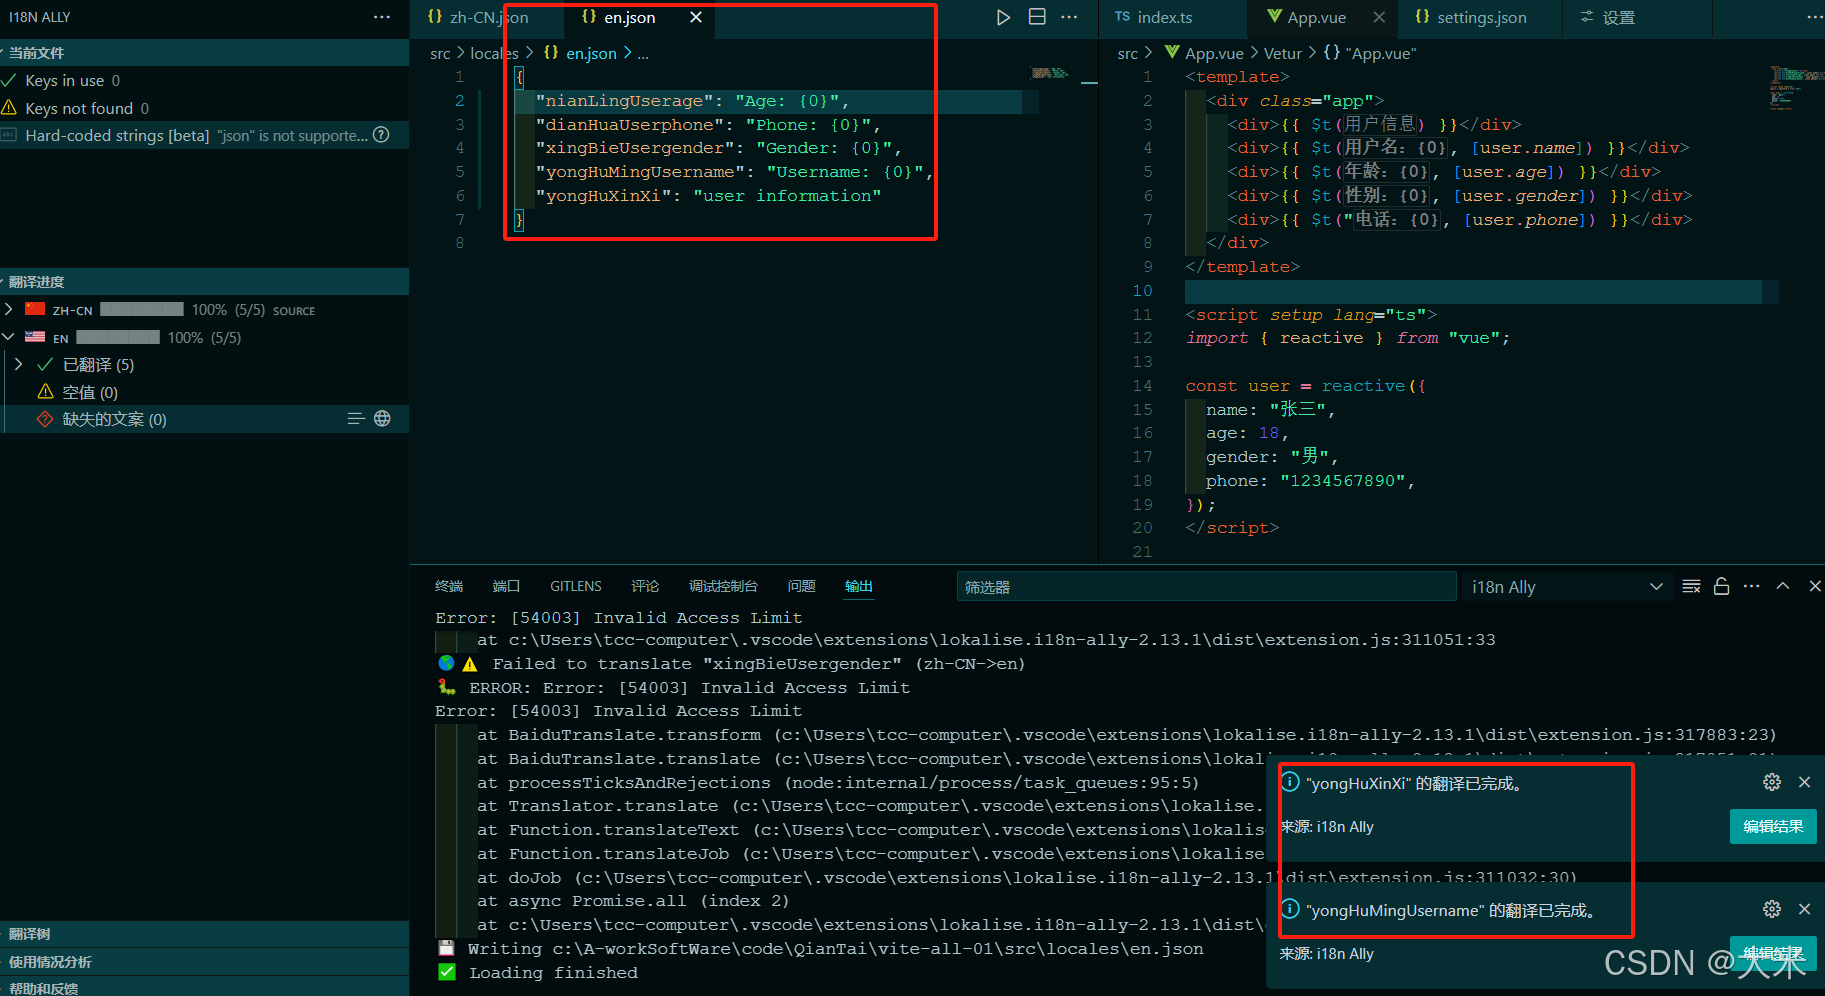Click the EN 100% progress bar
This screenshot has width=1825, height=996.
tap(118, 337)
